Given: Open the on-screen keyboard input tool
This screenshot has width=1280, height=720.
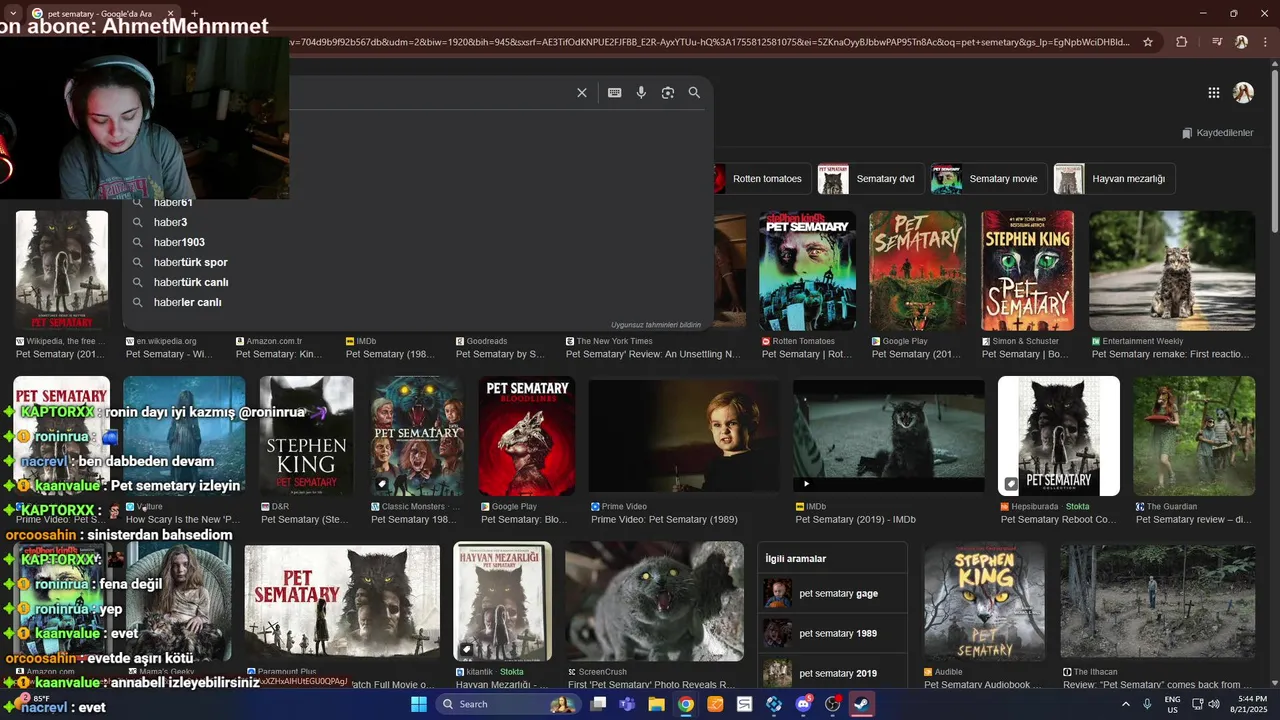Looking at the screenshot, I should (x=614, y=93).
